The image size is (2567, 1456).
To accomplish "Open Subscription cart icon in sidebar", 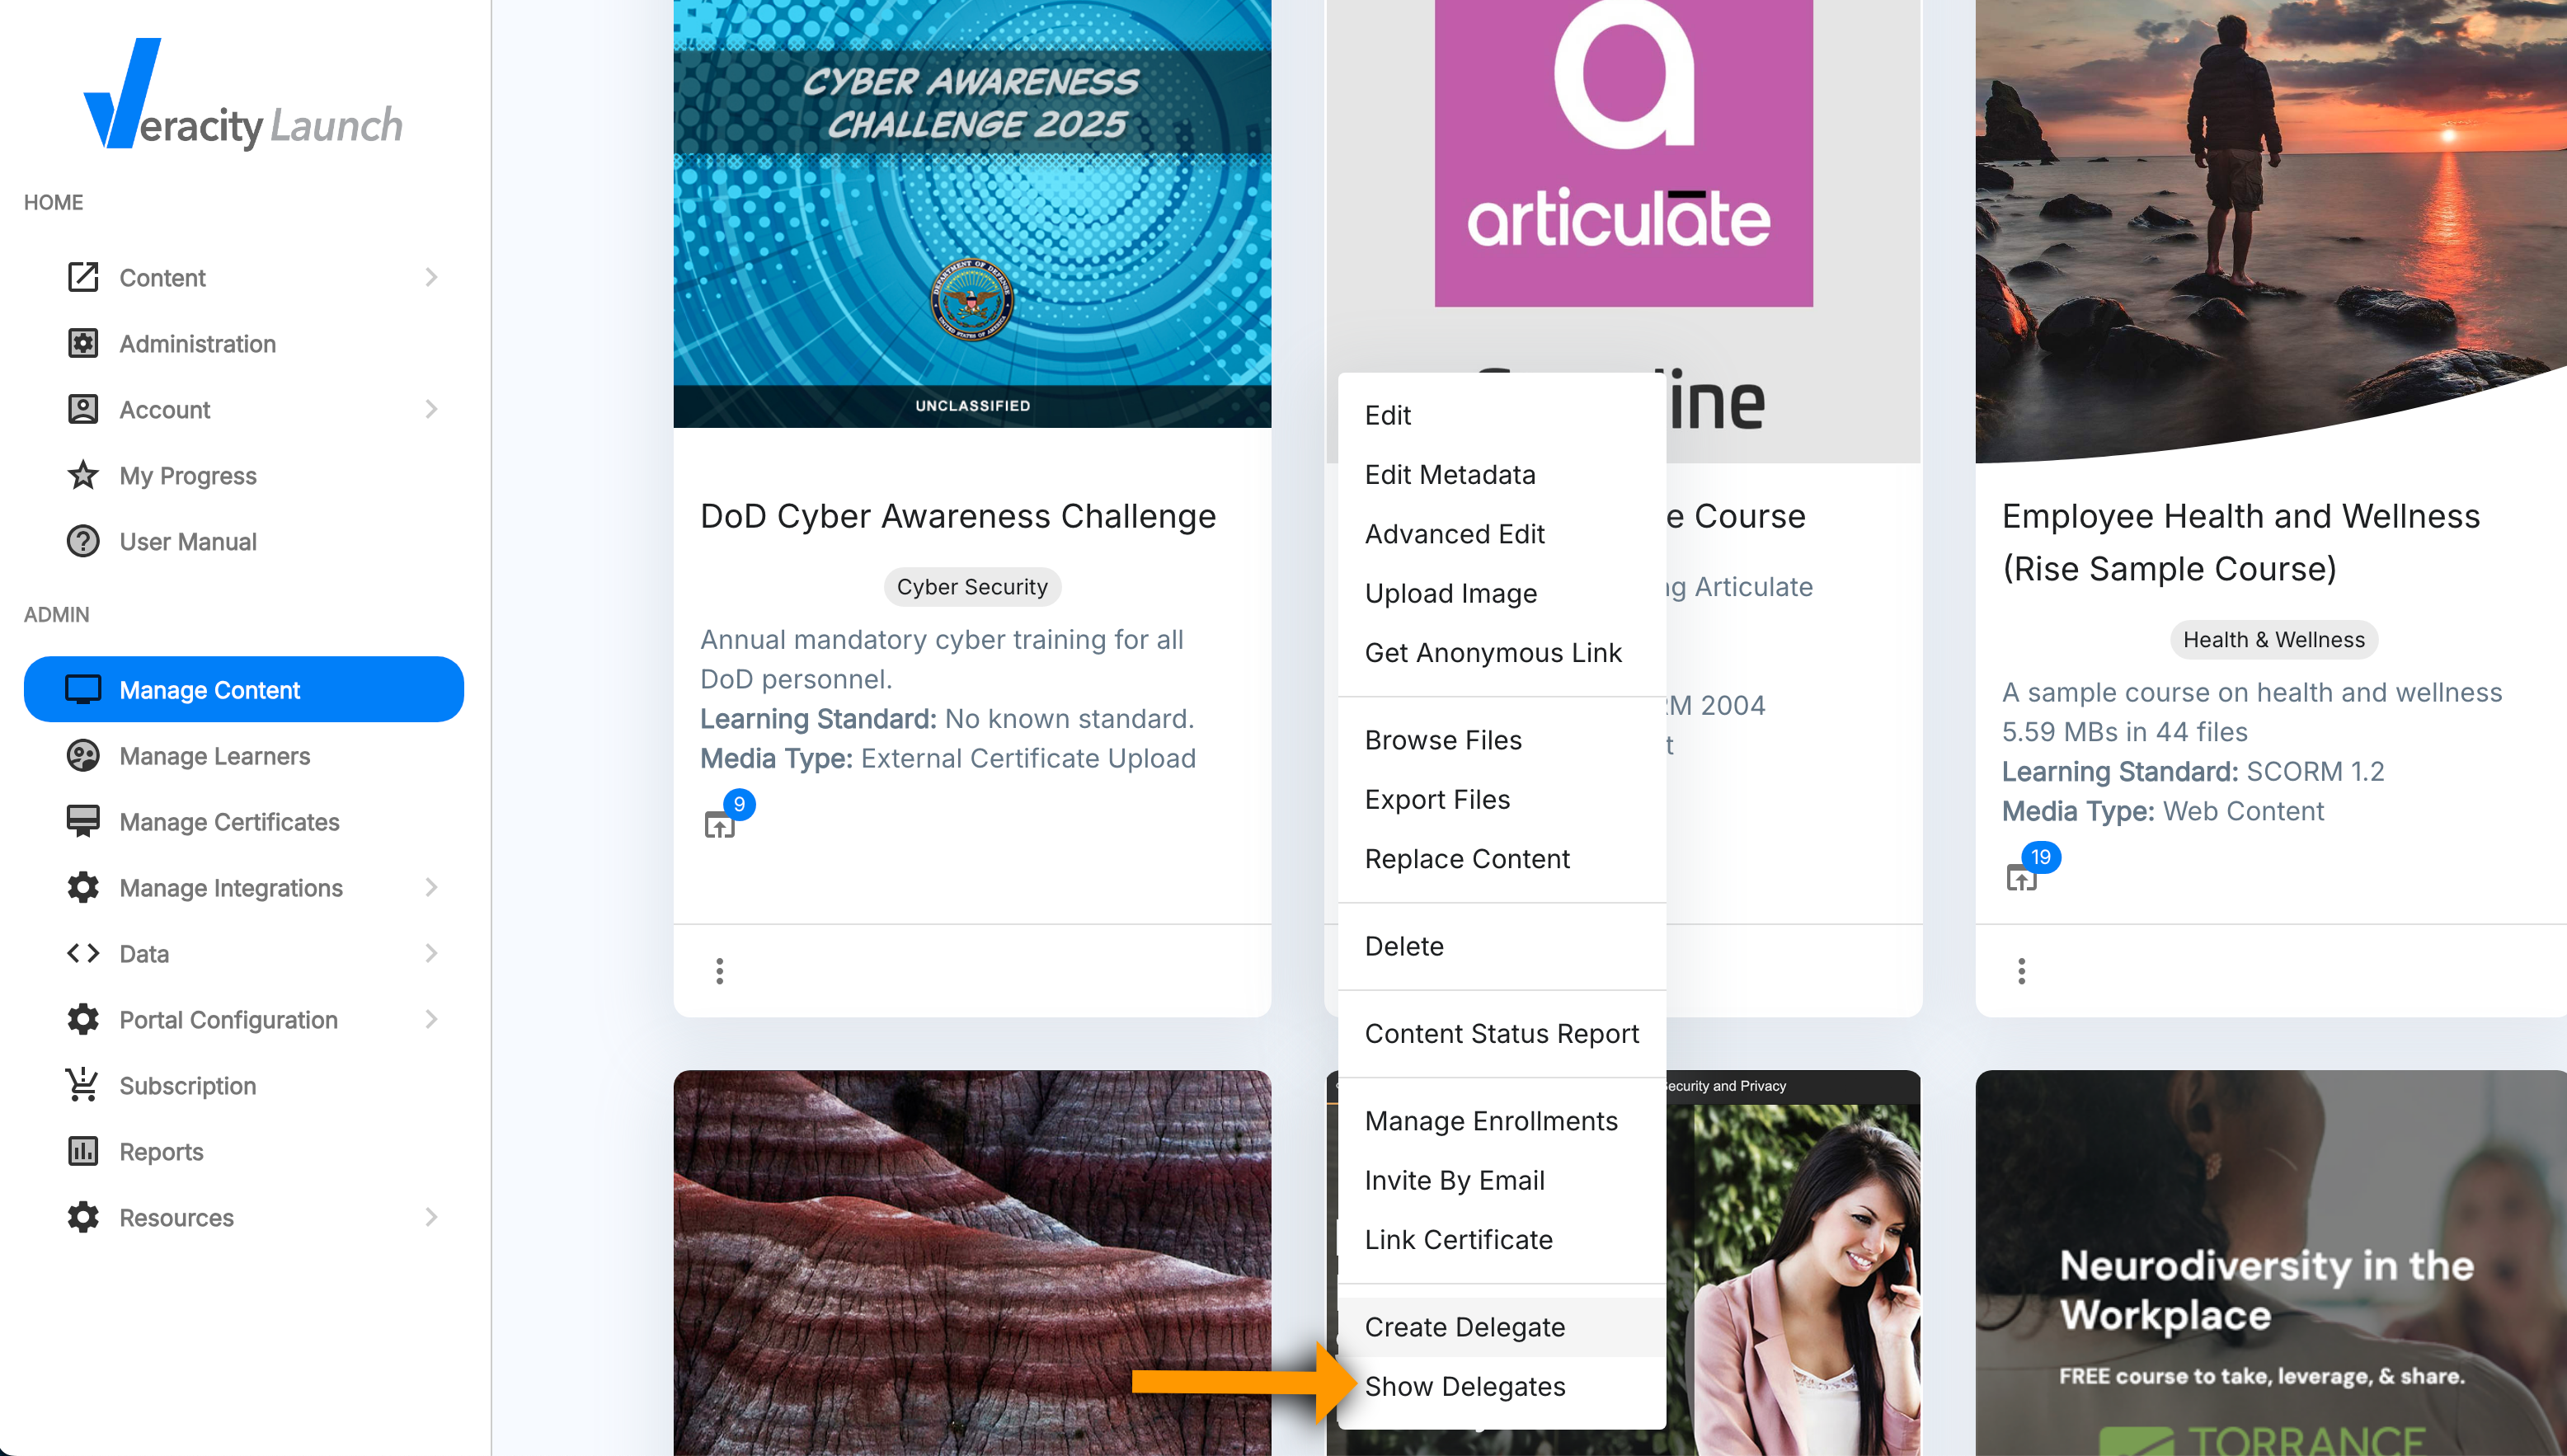I will 83,1085.
